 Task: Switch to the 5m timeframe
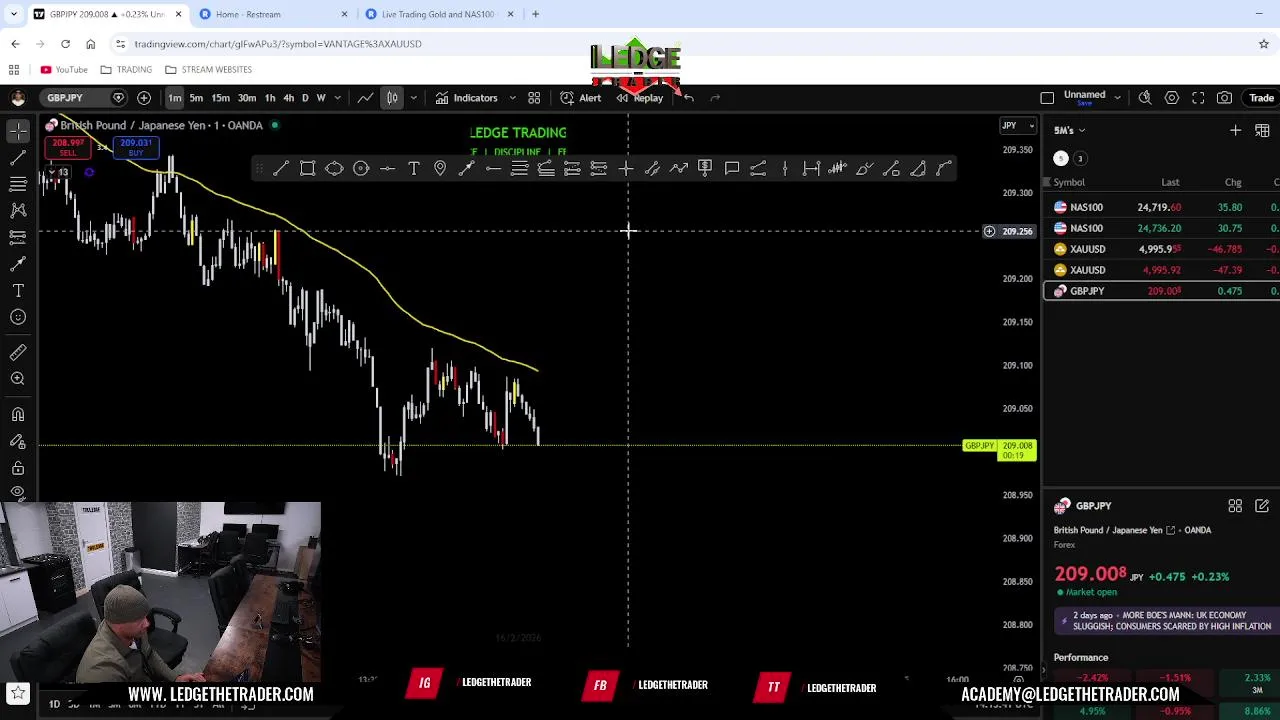pos(196,98)
